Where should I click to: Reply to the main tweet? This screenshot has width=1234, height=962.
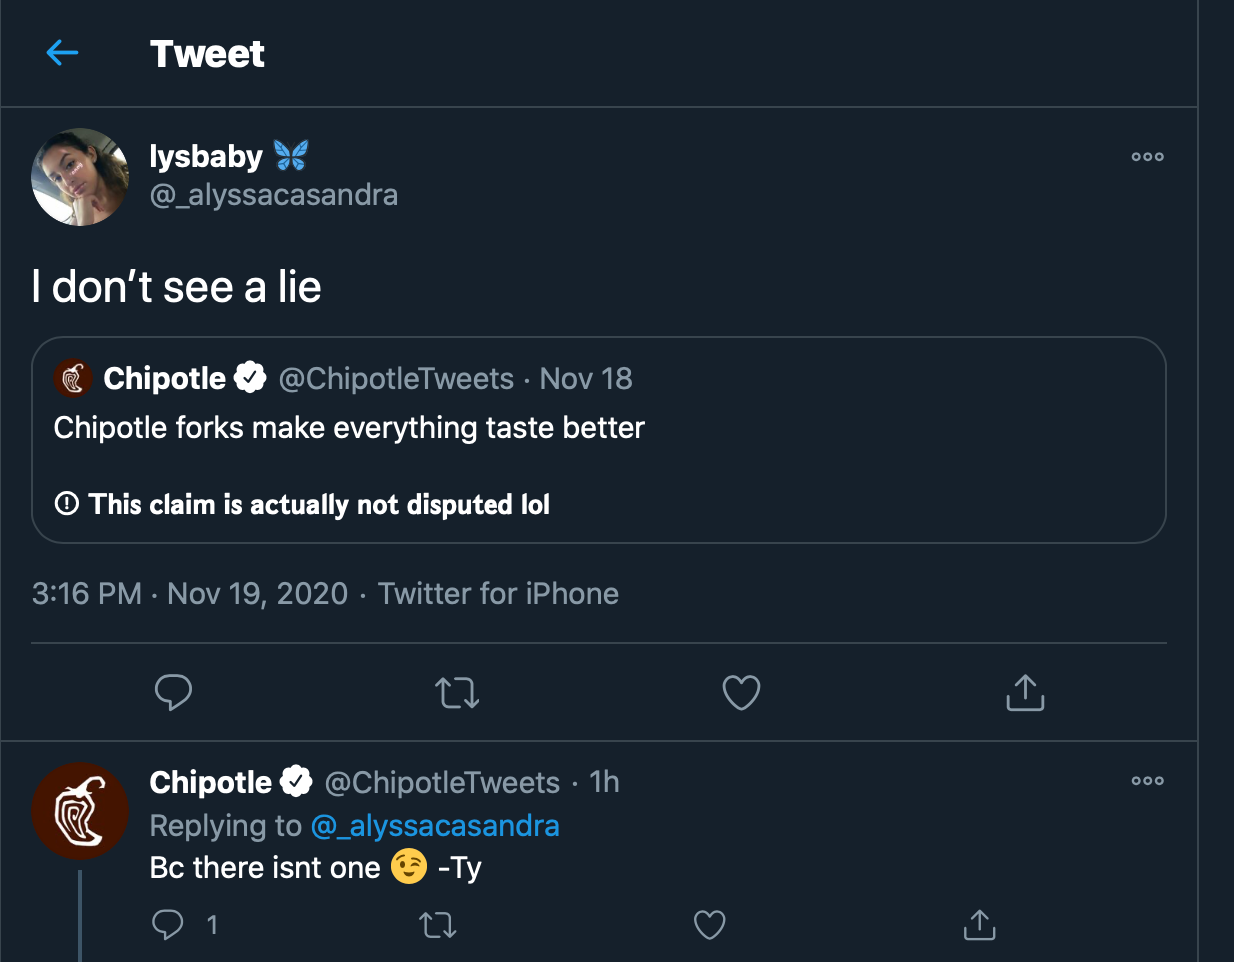[x=173, y=692]
